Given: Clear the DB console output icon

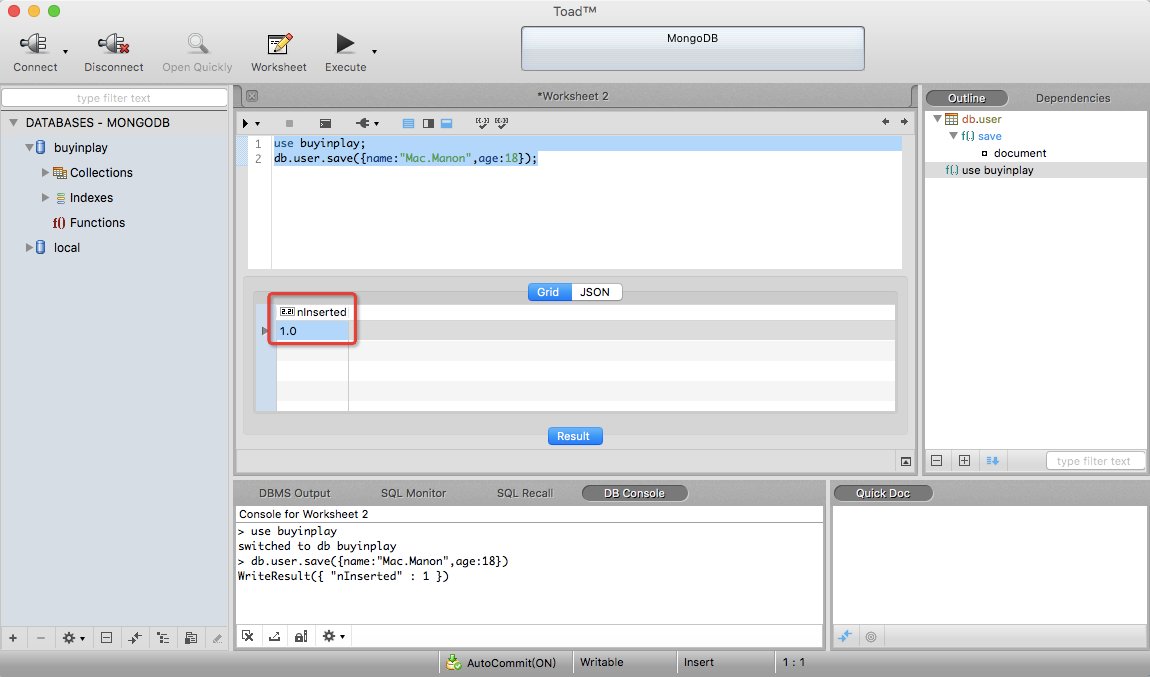Looking at the screenshot, I should pyautogui.click(x=248, y=636).
